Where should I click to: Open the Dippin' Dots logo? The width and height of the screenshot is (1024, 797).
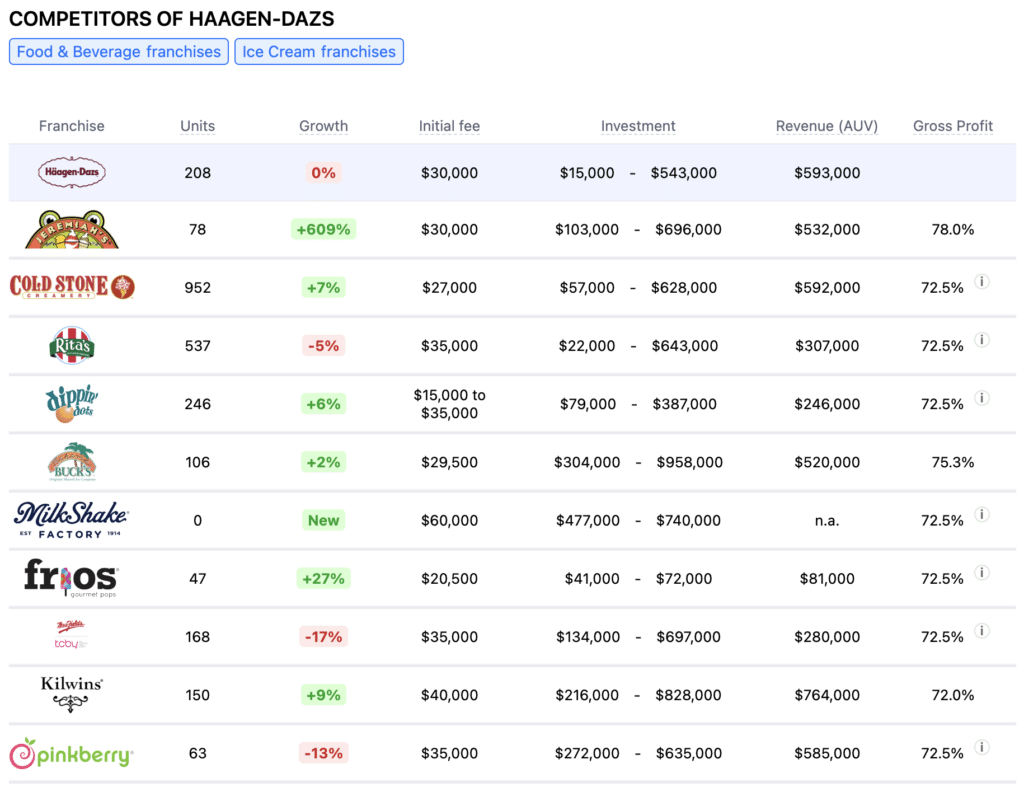pos(72,403)
